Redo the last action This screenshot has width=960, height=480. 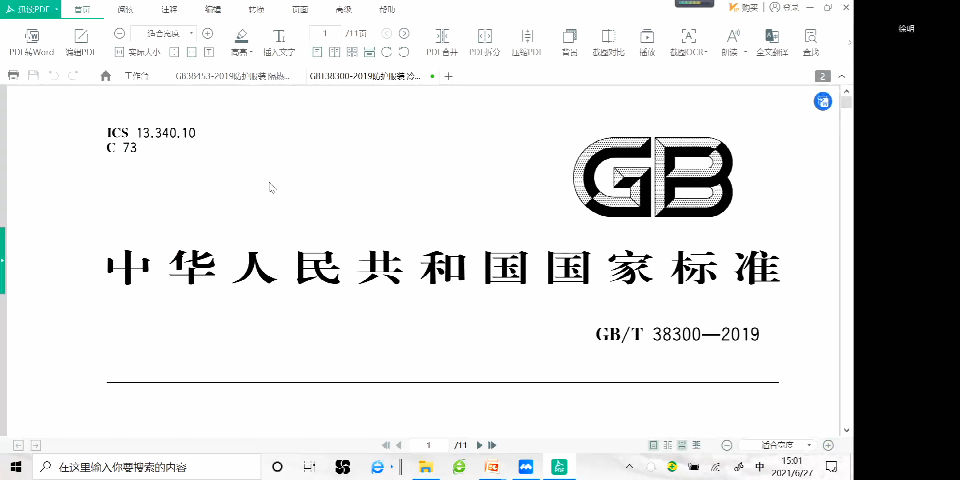tap(73, 75)
